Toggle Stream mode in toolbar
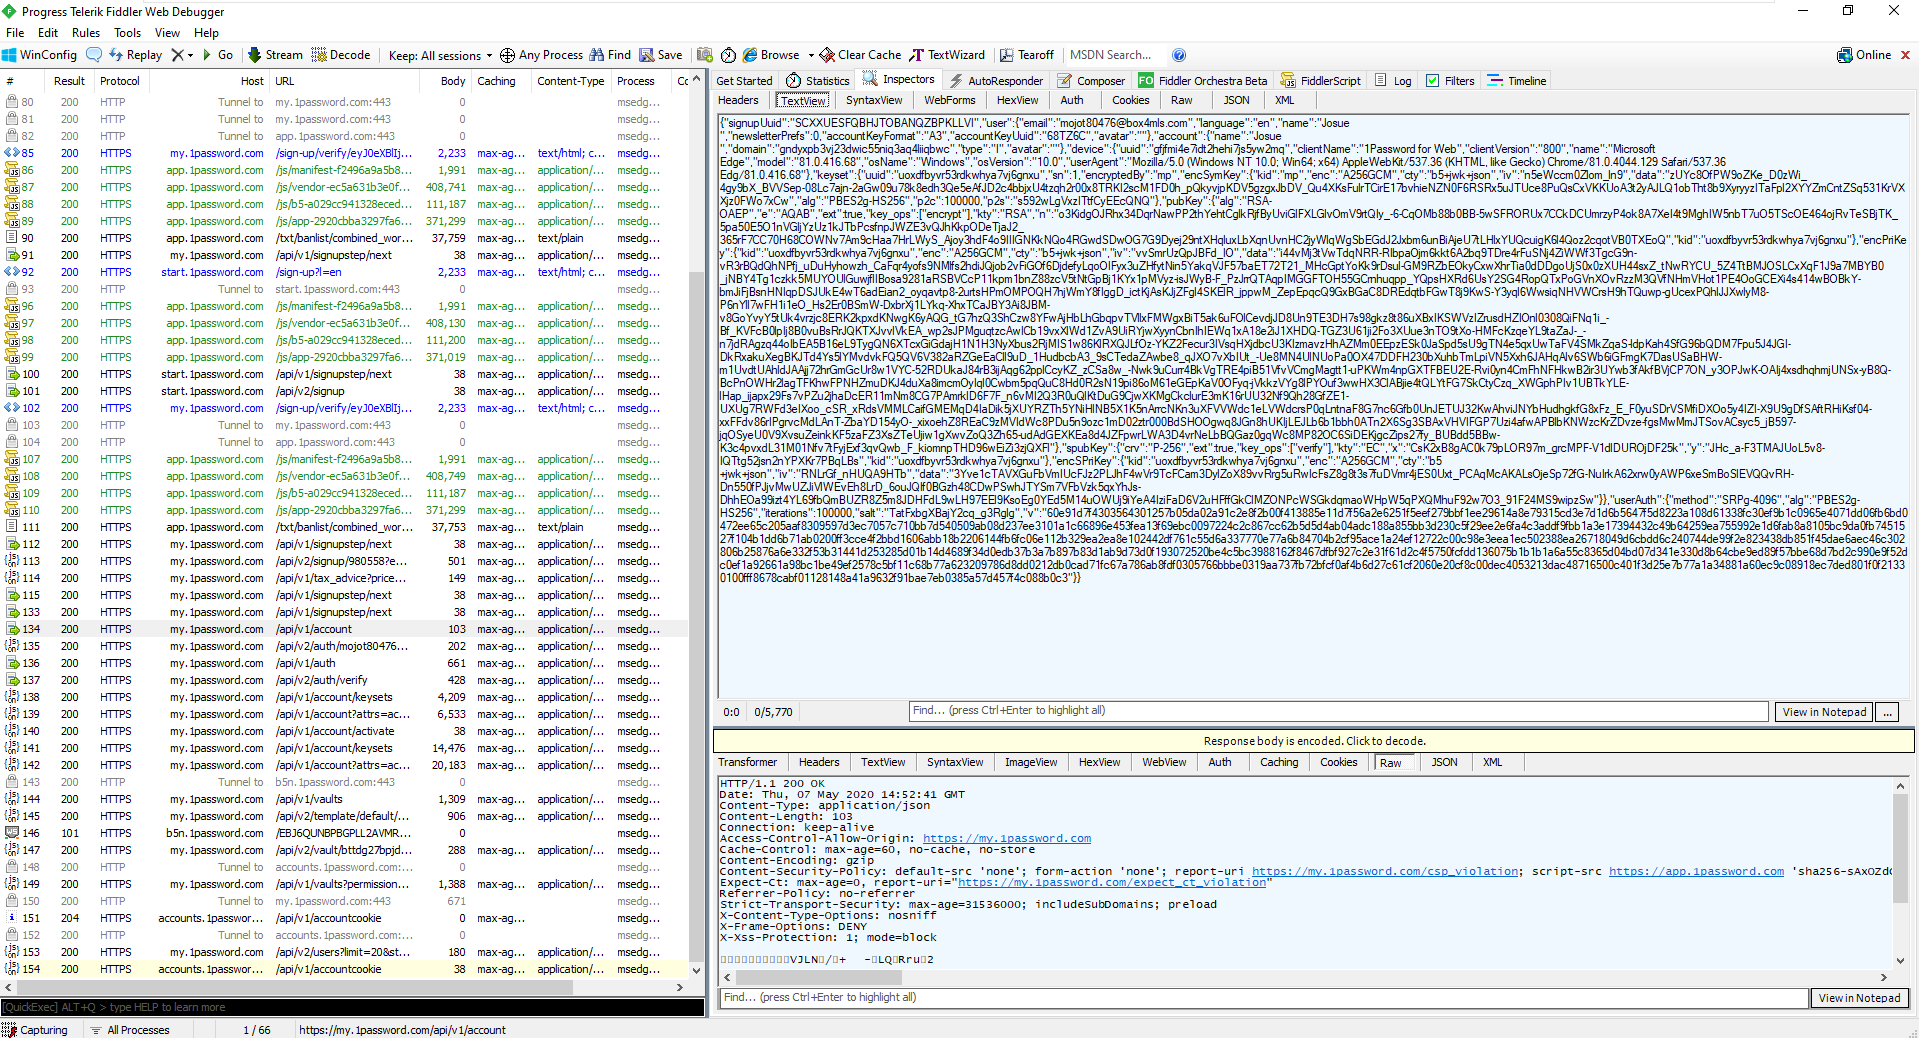 [x=275, y=55]
